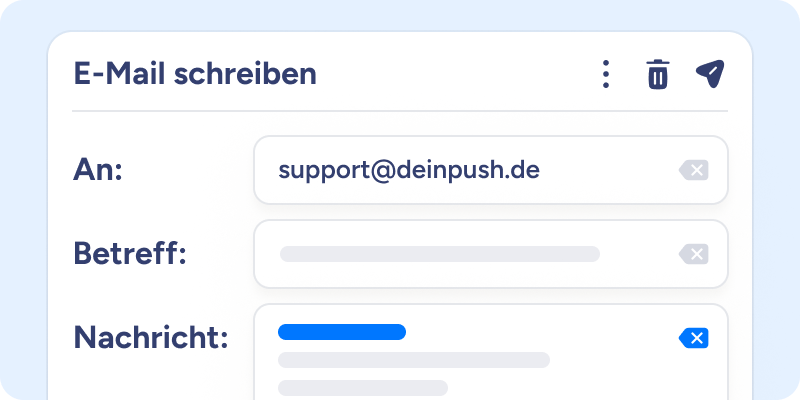Click the "An:" label
The height and width of the screenshot is (400, 800).
point(98,170)
